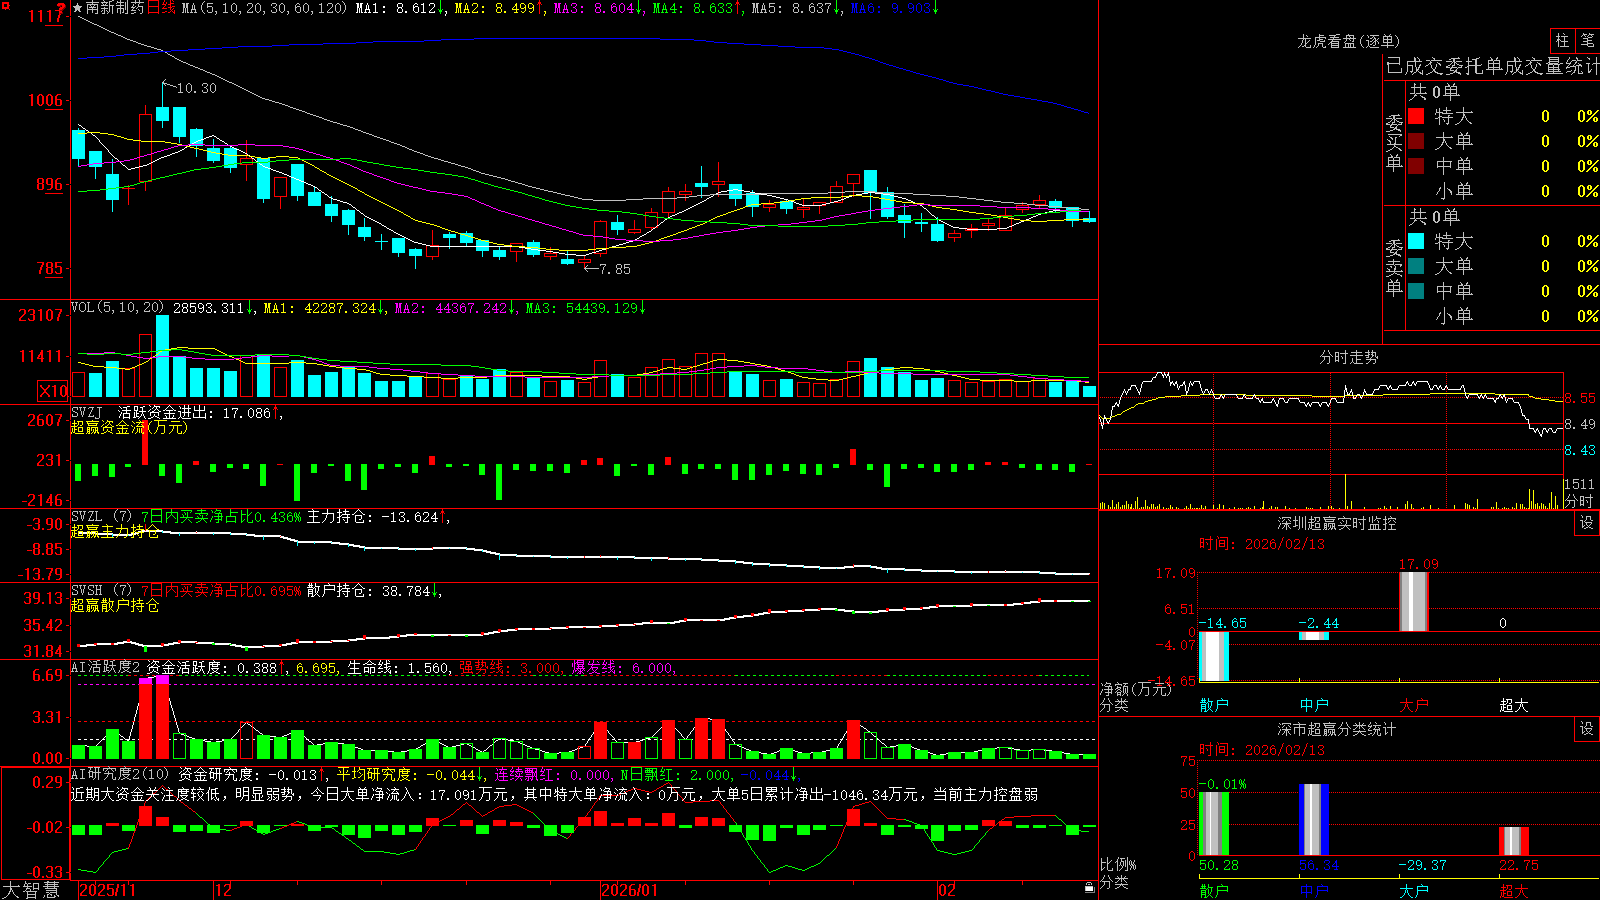
Task: Switch 龙虎看盘 to 笔 view
Action: tap(1587, 40)
